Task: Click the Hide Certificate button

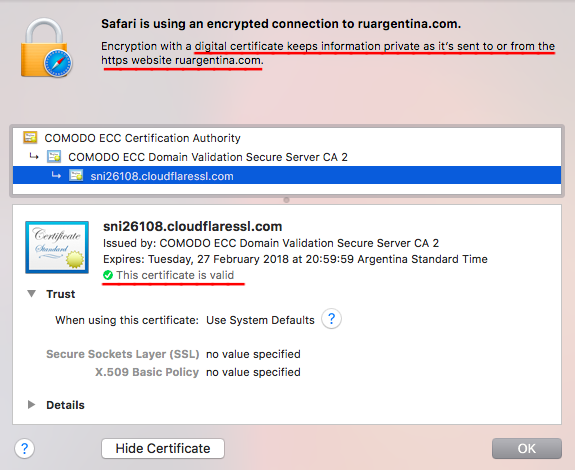Action: [x=163, y=448]
